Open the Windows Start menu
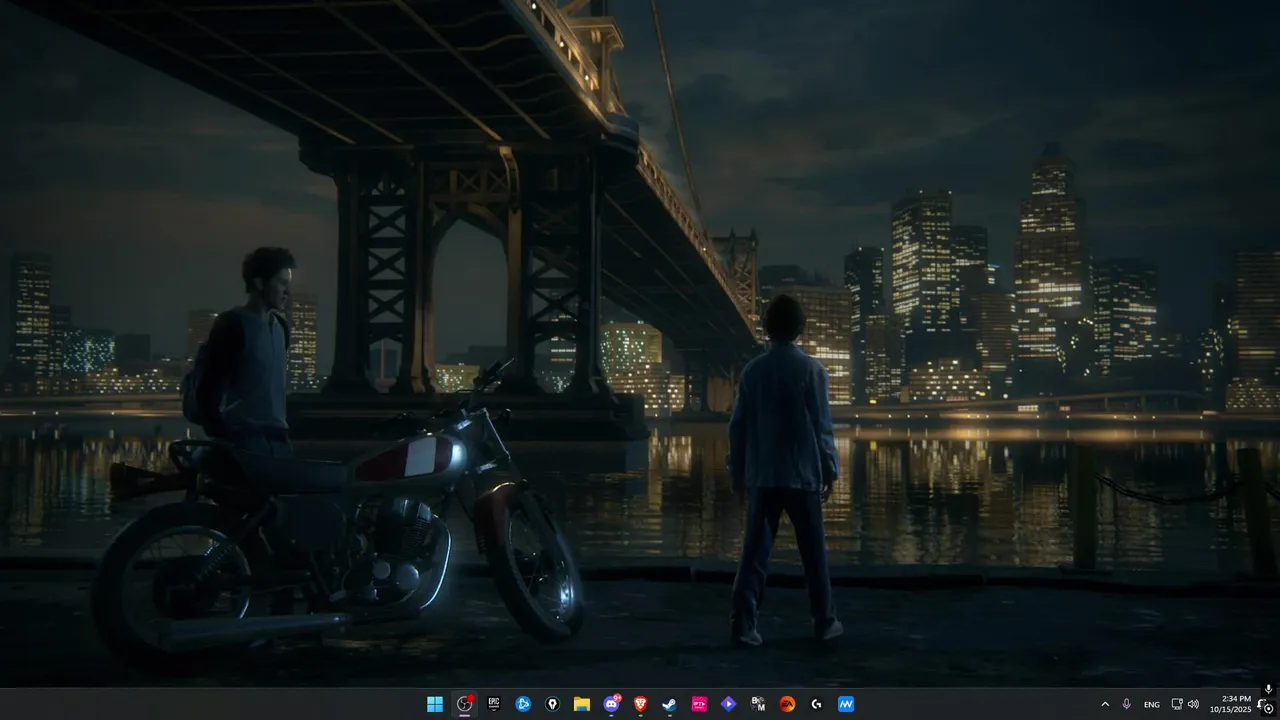This screenshot has height=720, width=1280. tap(435, 704)
